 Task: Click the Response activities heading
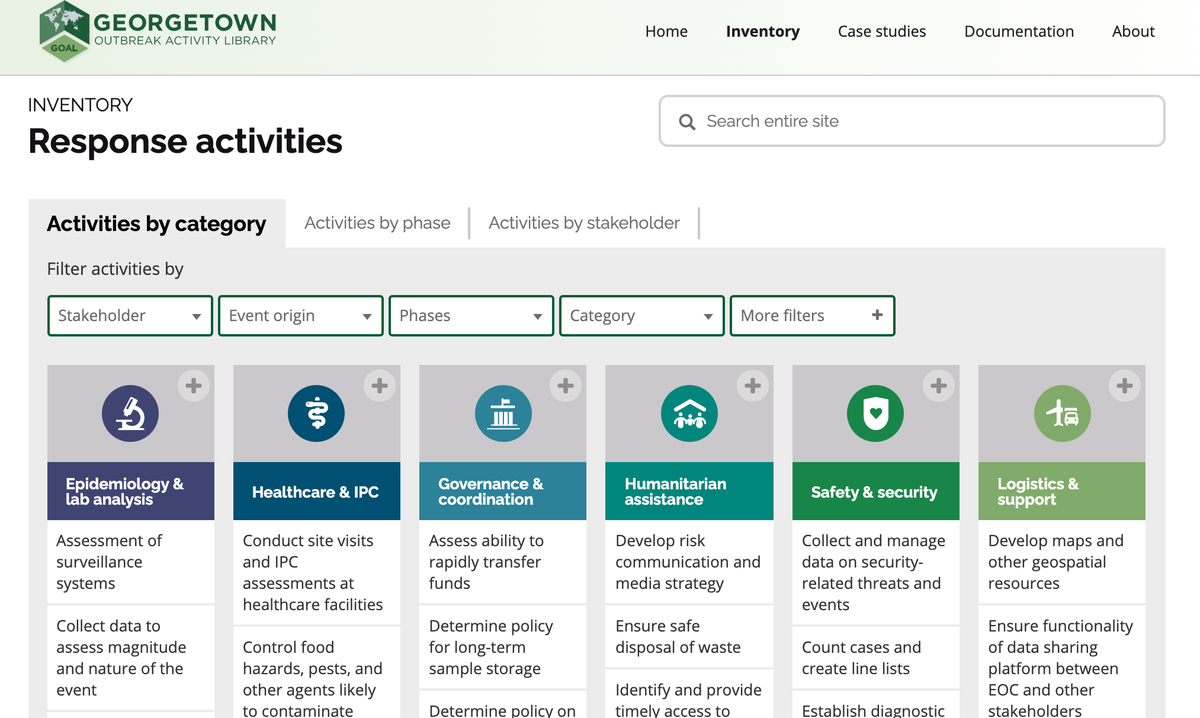click(x=185, y=141)
